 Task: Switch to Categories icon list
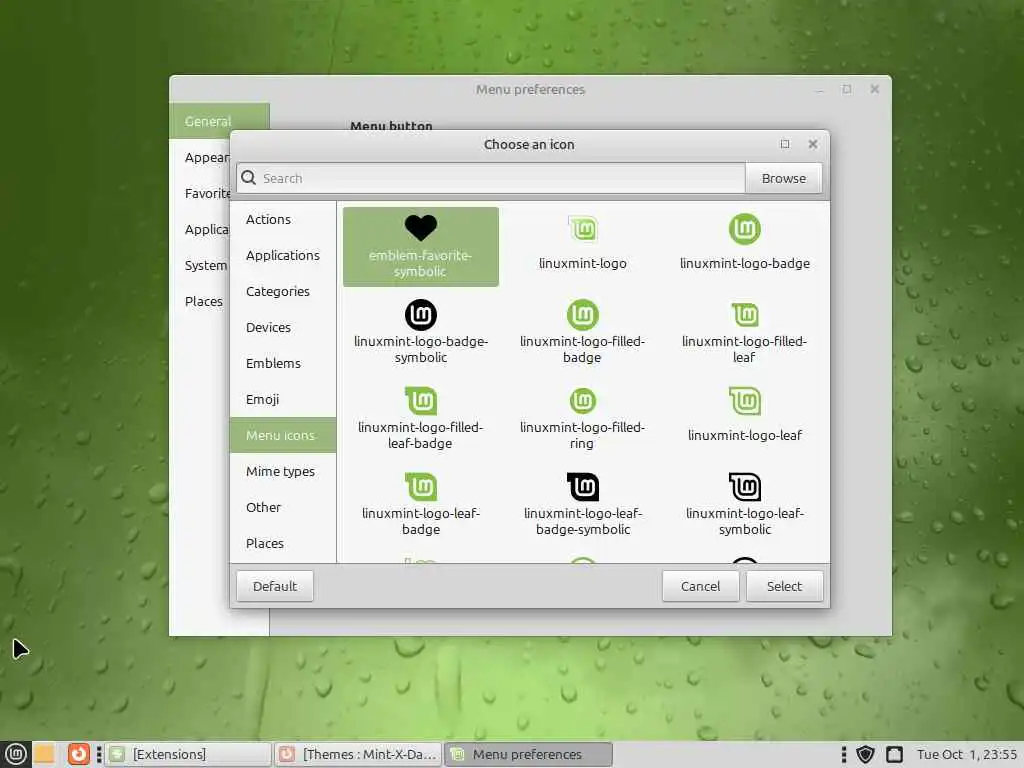tap(283, 291)
